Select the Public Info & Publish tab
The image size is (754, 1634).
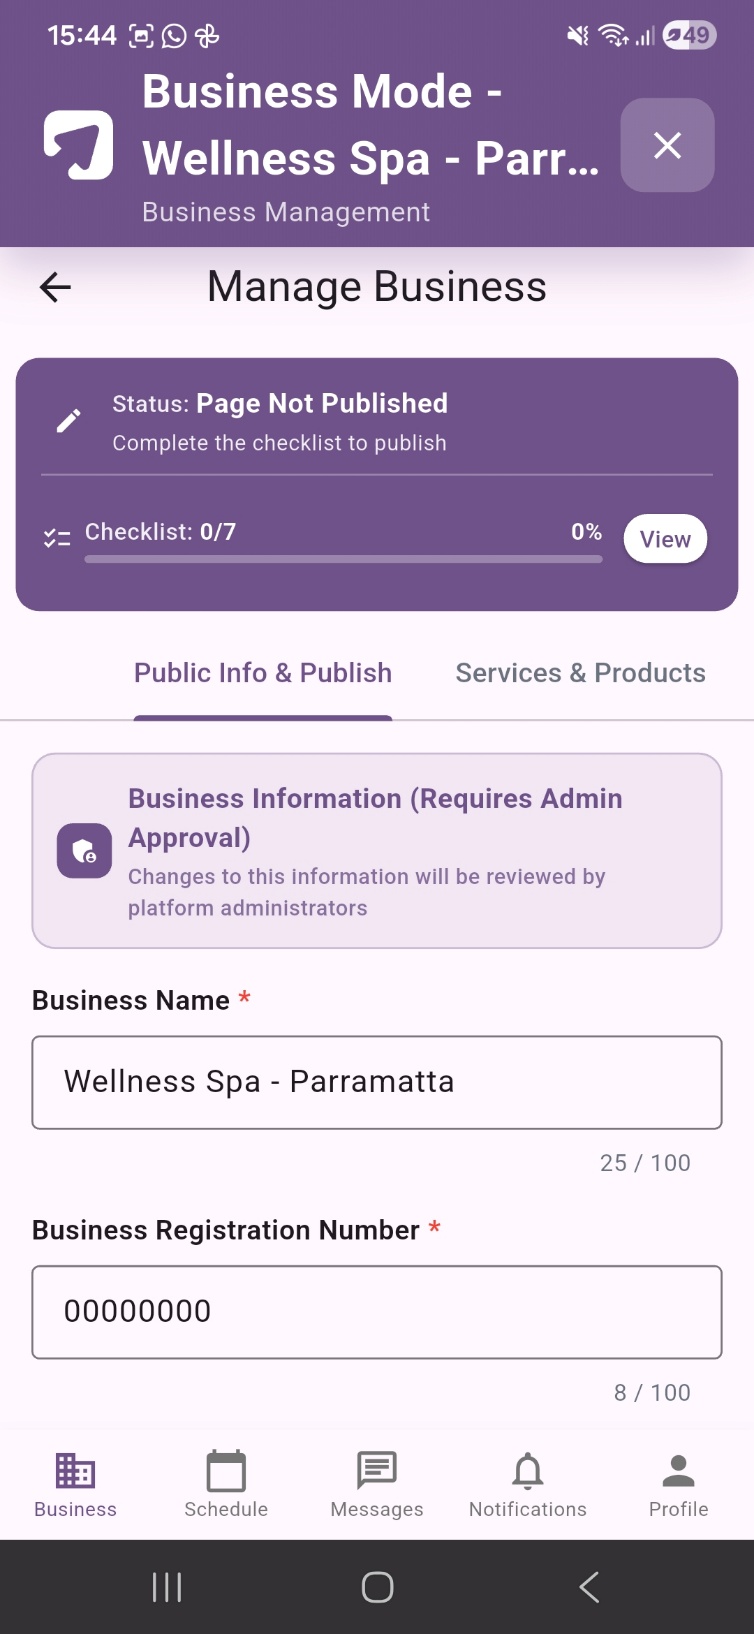point(263,673)
